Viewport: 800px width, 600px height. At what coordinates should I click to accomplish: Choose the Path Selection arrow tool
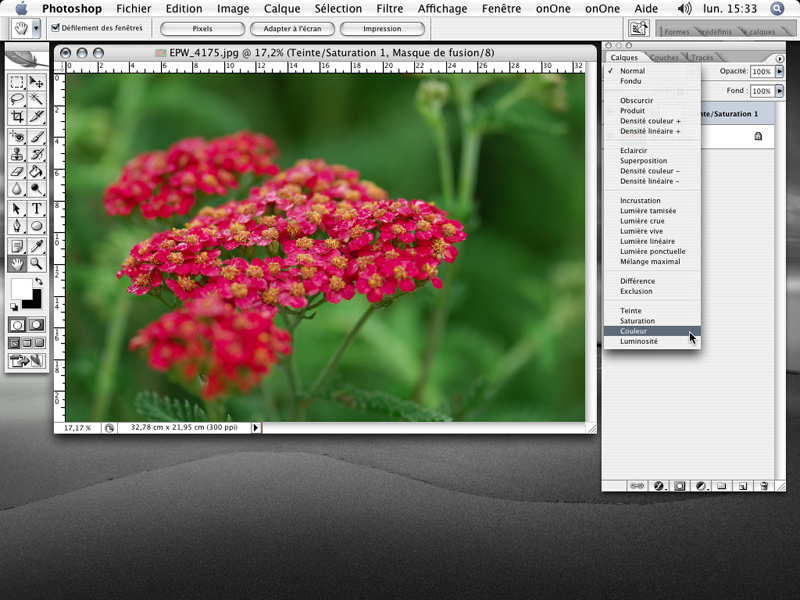pos(17,209)
